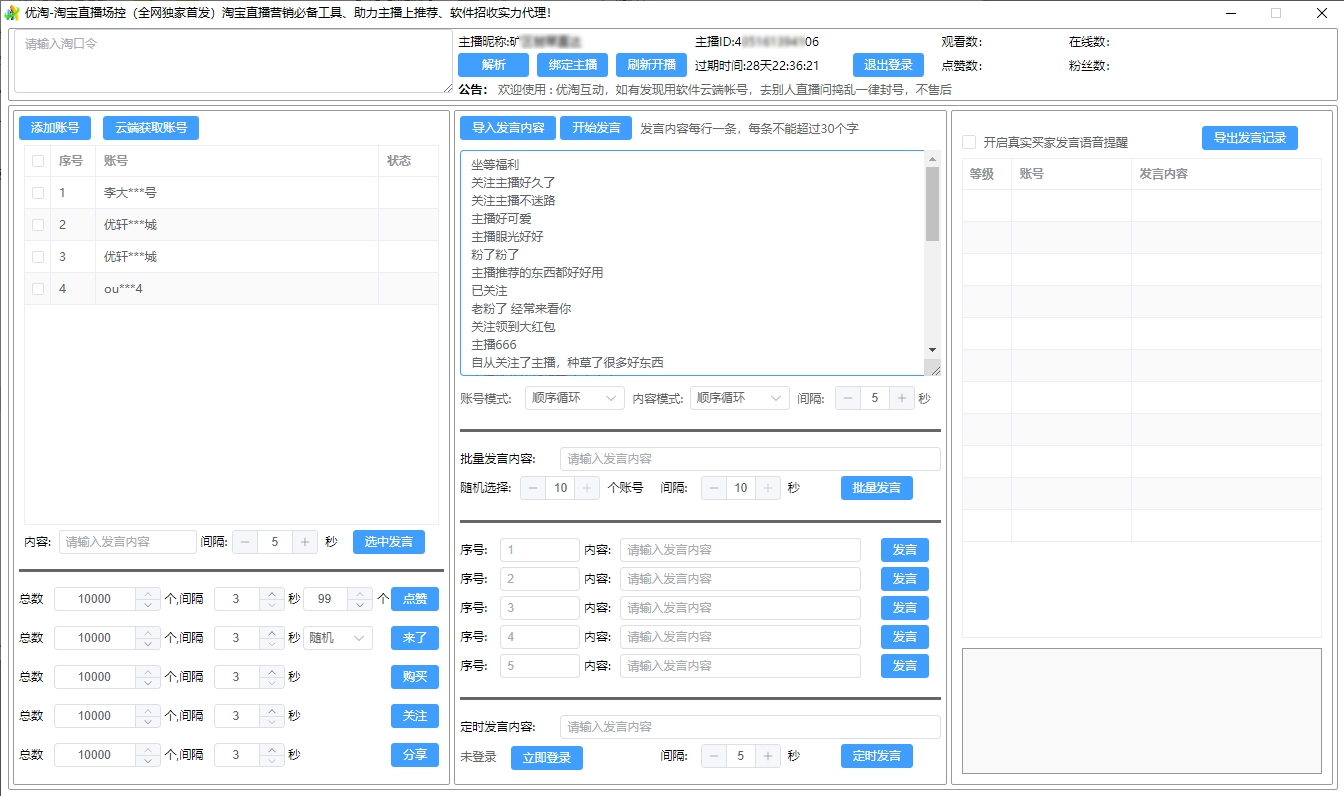This screenshot has width=1344, height=796.
Task: Enable 开启真实买家发言语音提醒 checkbox
Action: point(968,142)
